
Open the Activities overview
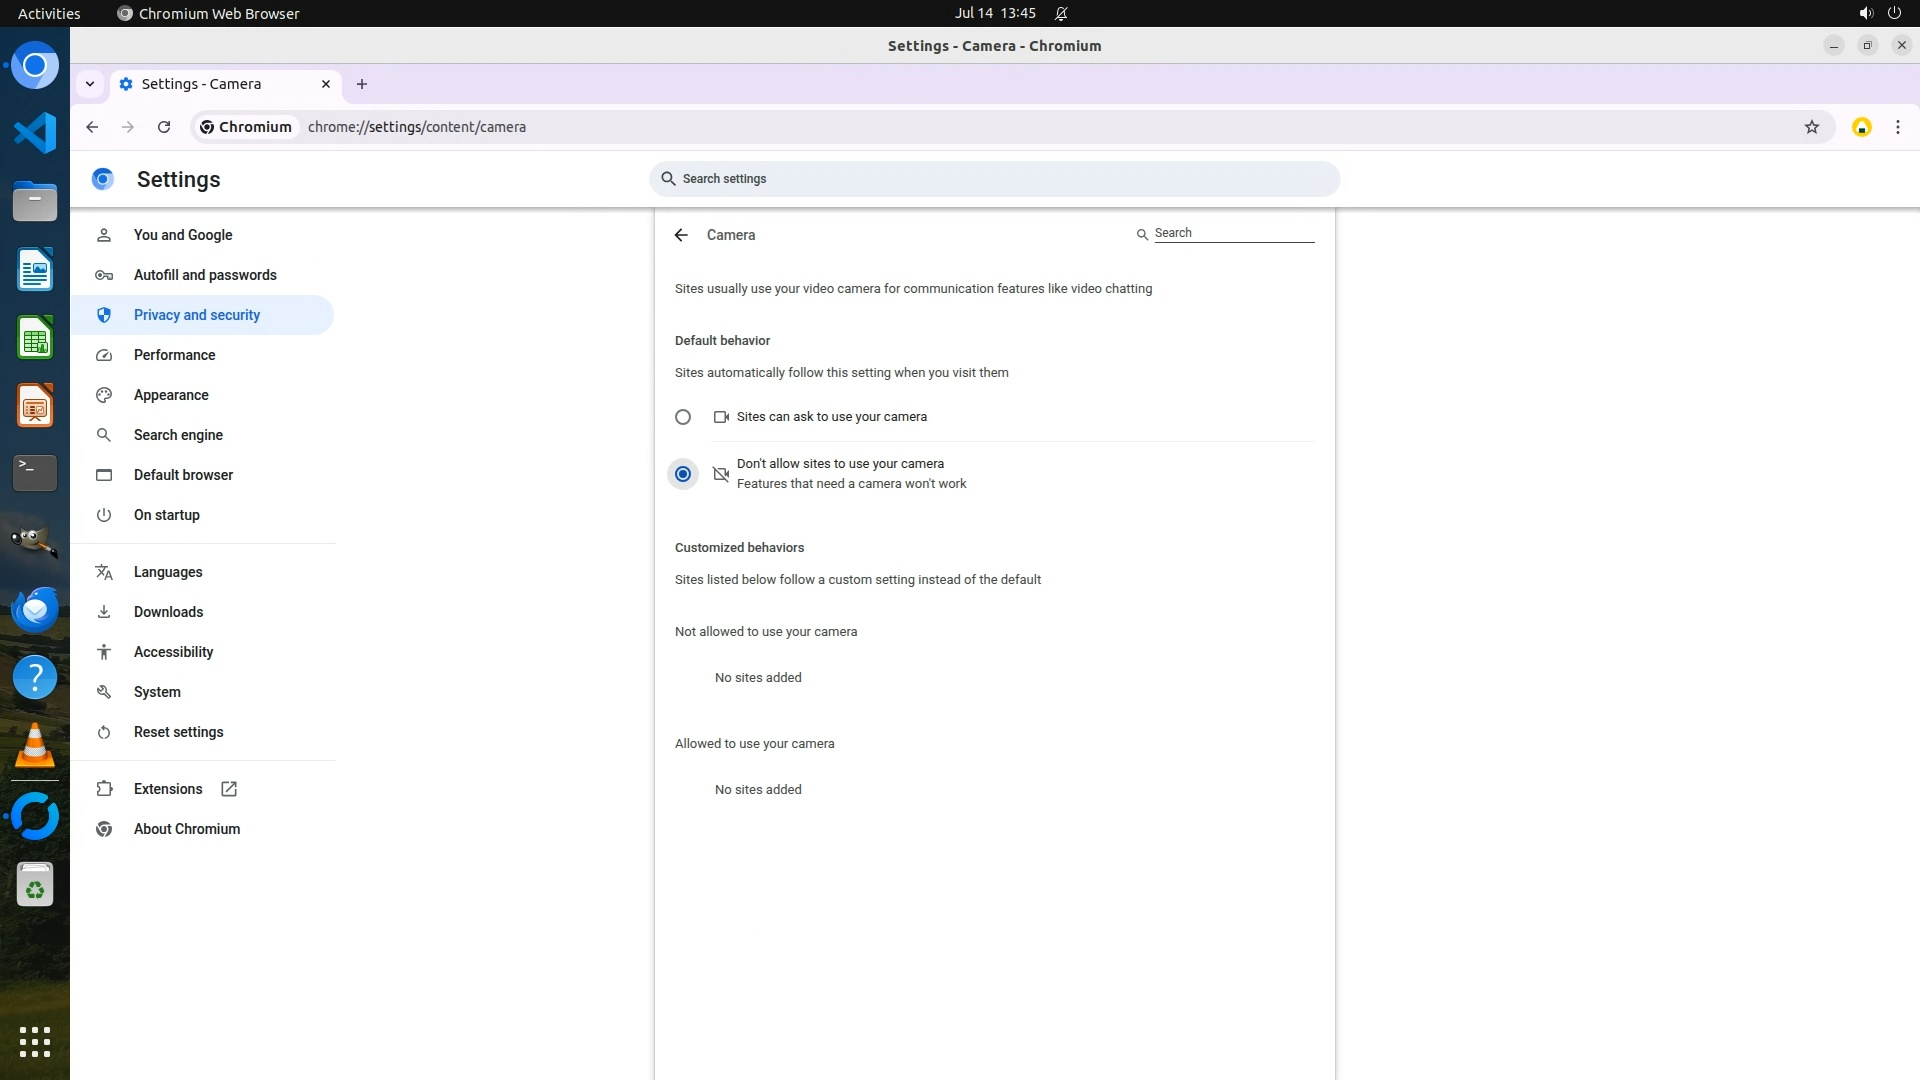click(49, 13)
